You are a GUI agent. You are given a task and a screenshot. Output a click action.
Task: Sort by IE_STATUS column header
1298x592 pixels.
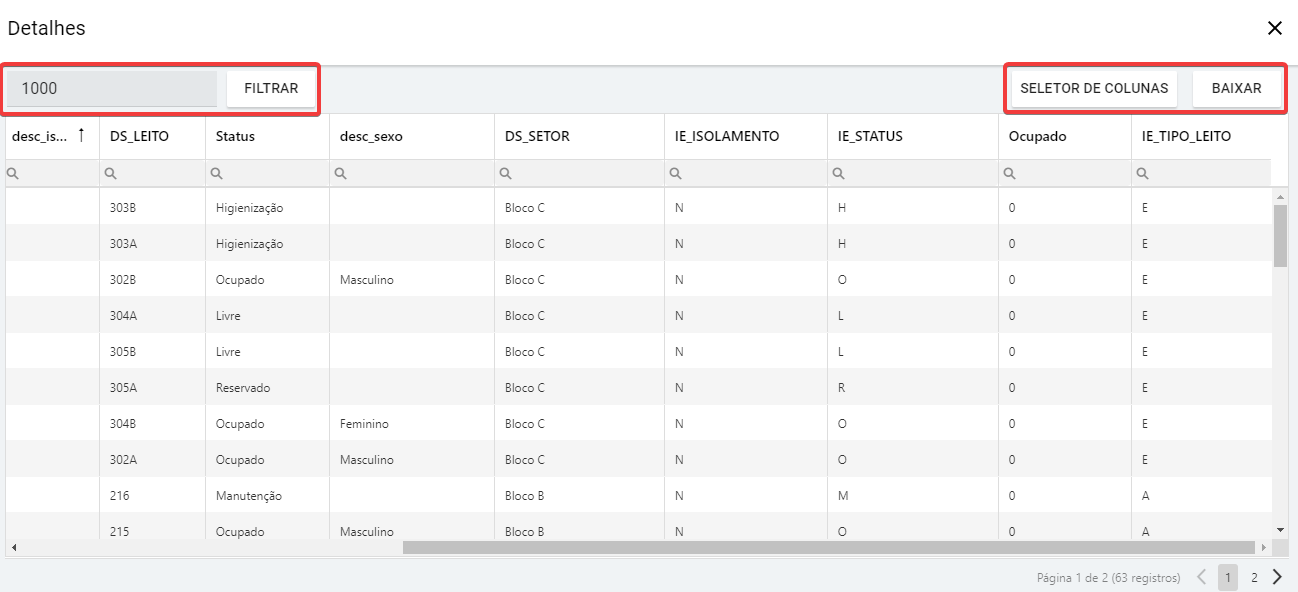913,136
